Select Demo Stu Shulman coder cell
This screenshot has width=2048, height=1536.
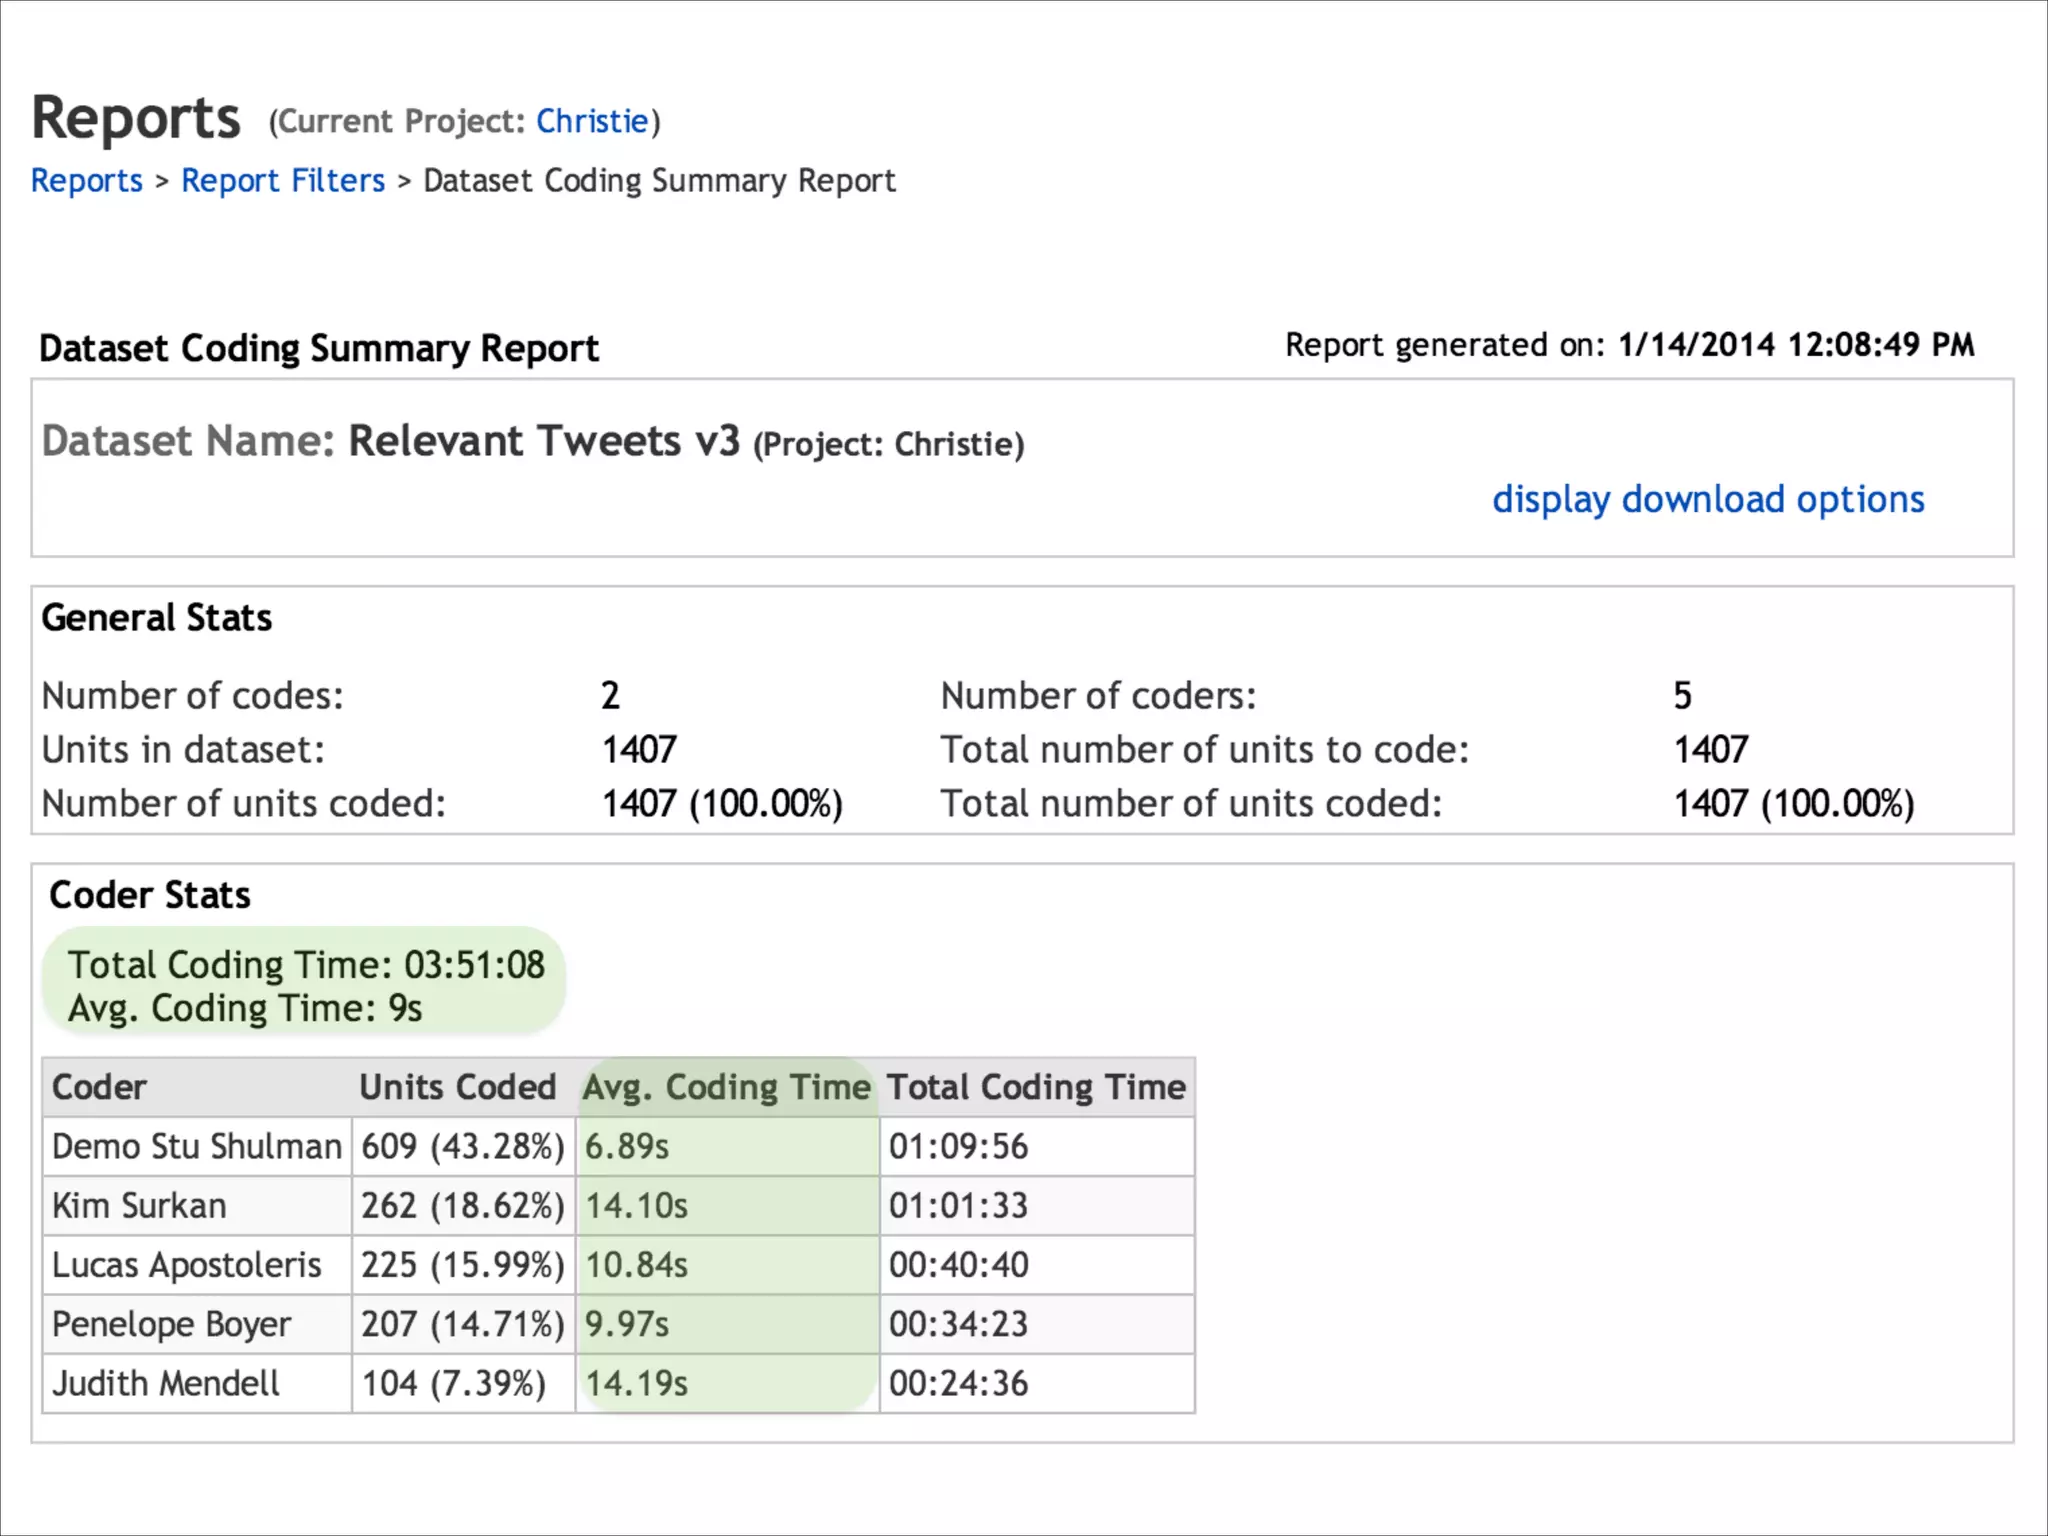196,1146
